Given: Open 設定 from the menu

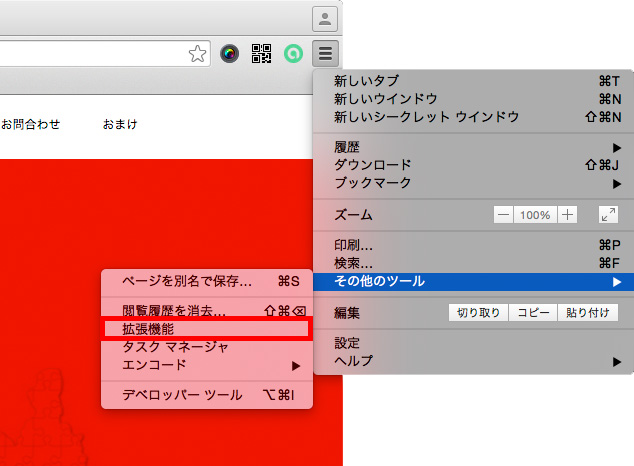Looking at the screenshot, I should point(473,343).
